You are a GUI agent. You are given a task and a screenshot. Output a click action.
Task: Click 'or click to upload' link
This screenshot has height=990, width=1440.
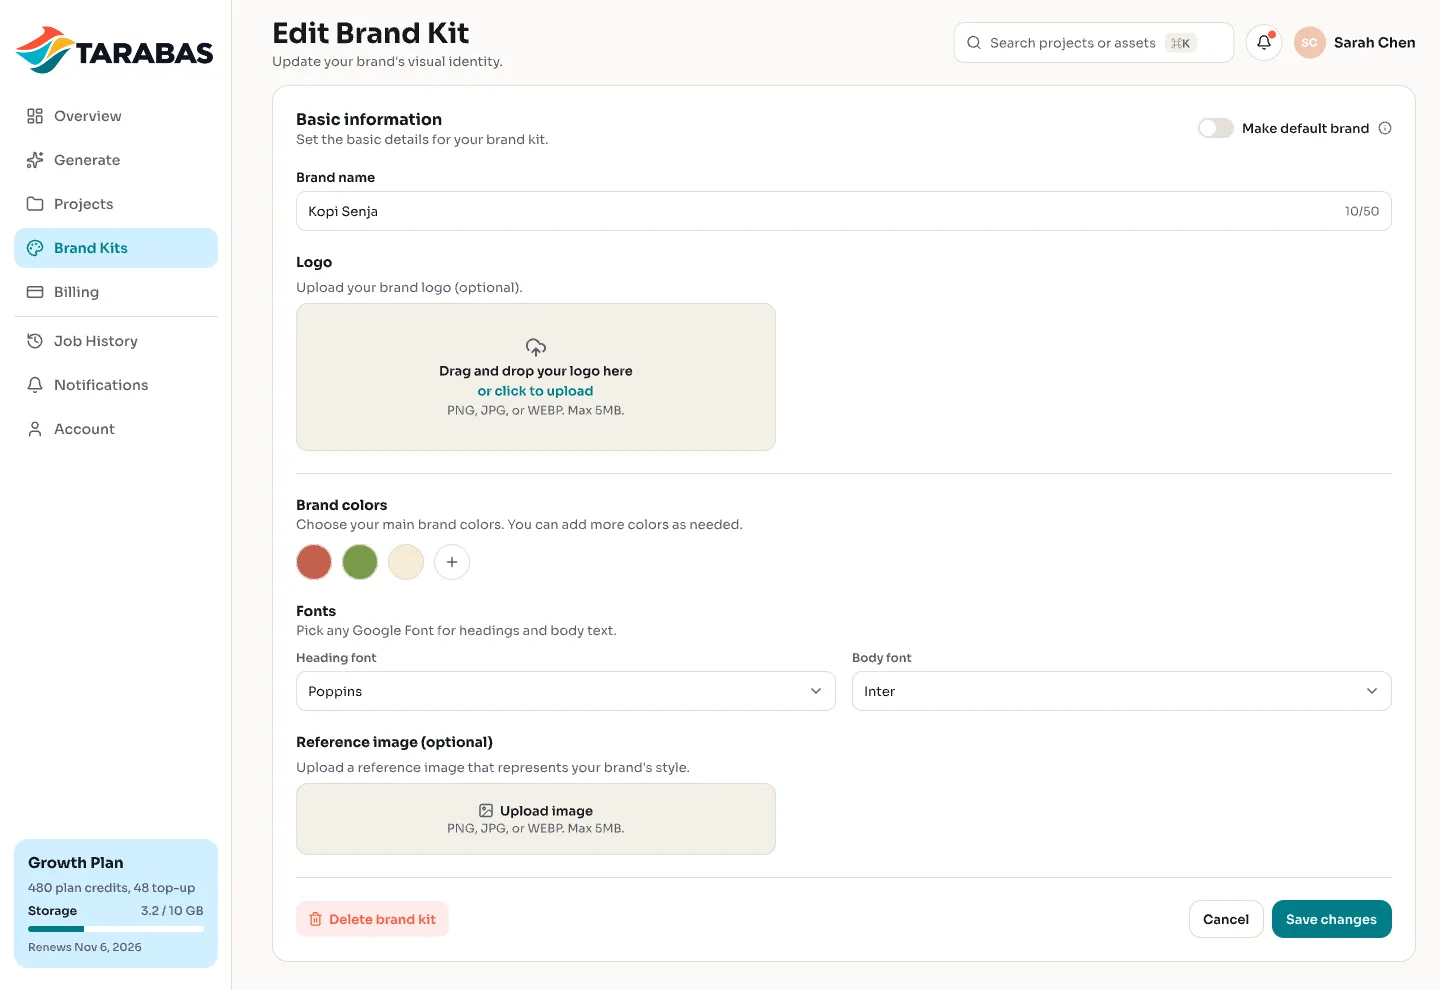pyautogui.click(x=535, y=391)
